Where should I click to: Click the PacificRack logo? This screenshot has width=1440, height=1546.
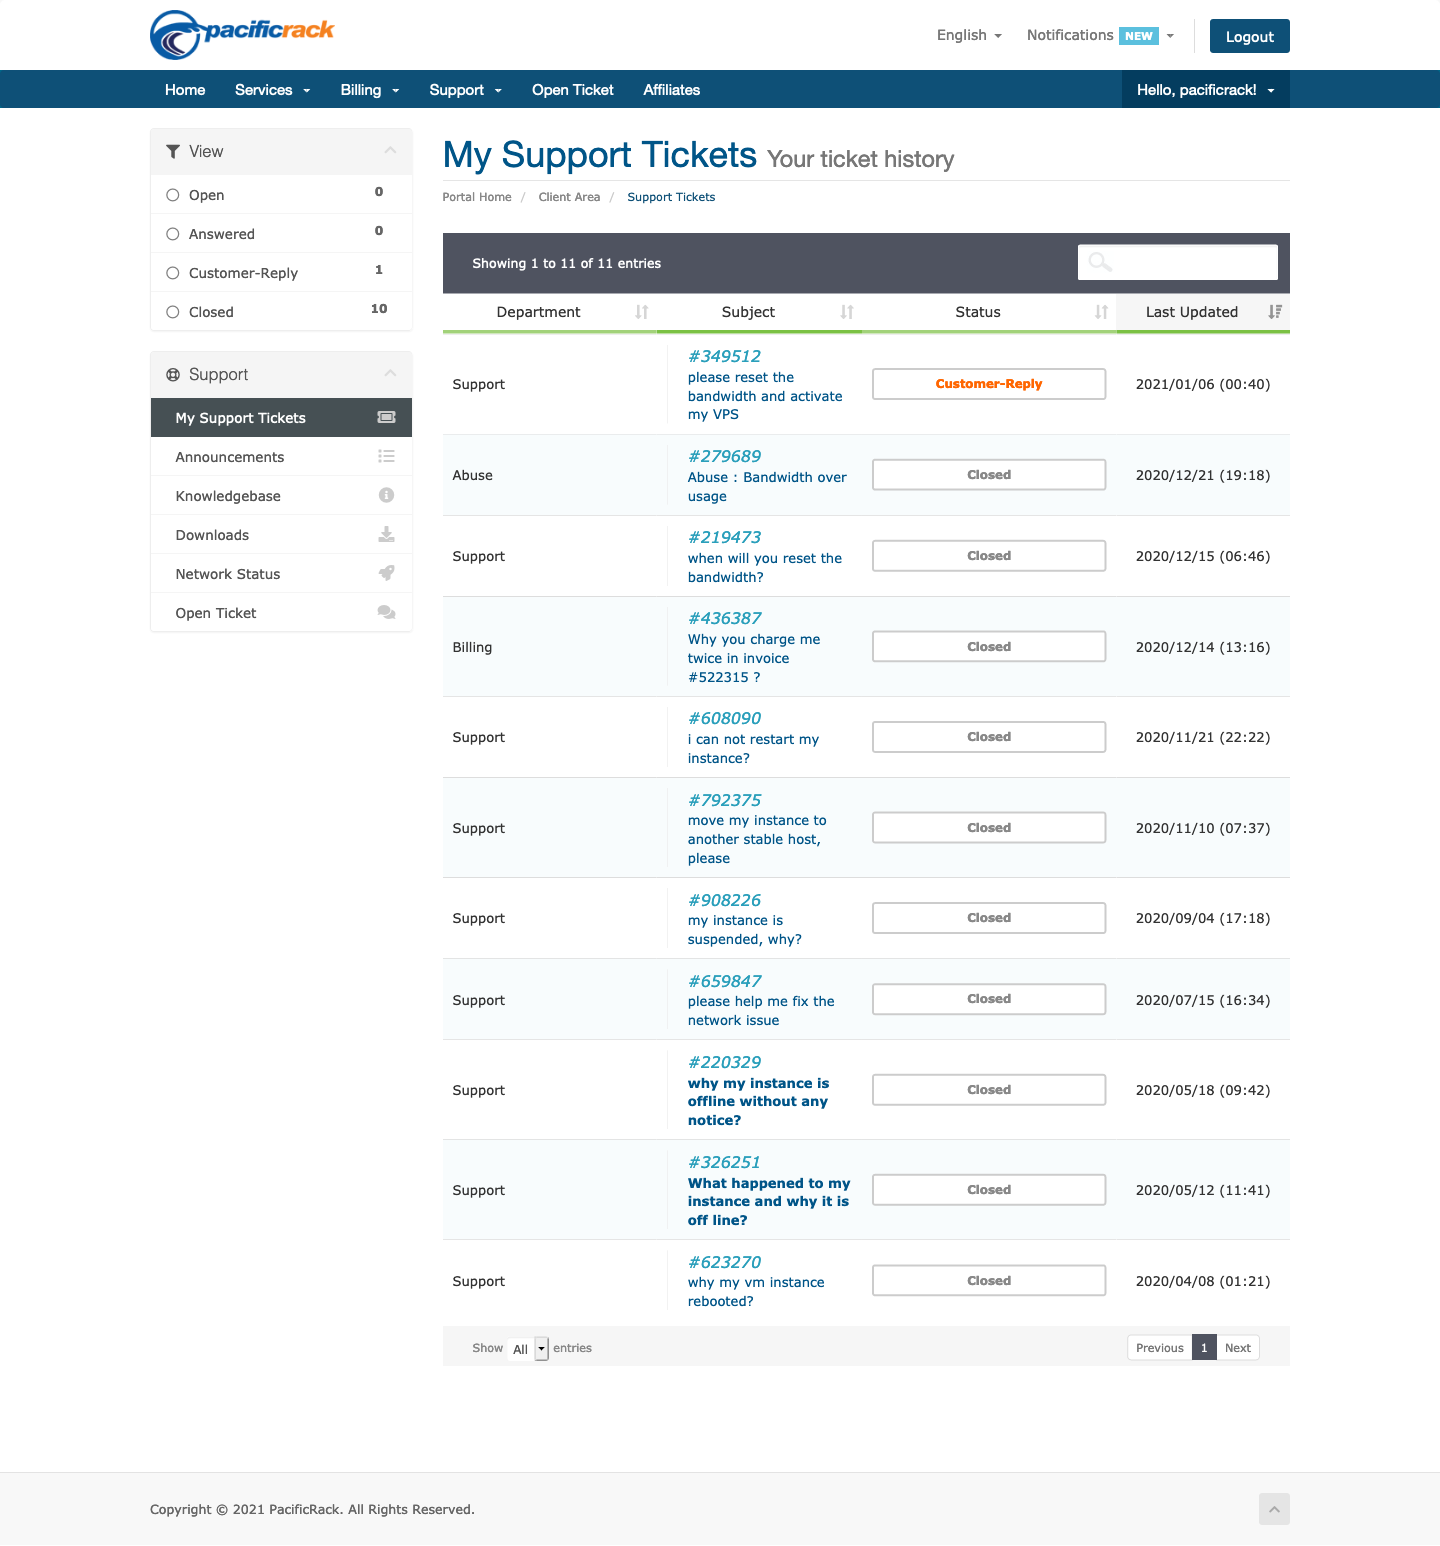pyautogui.click(x=242, y=35)
